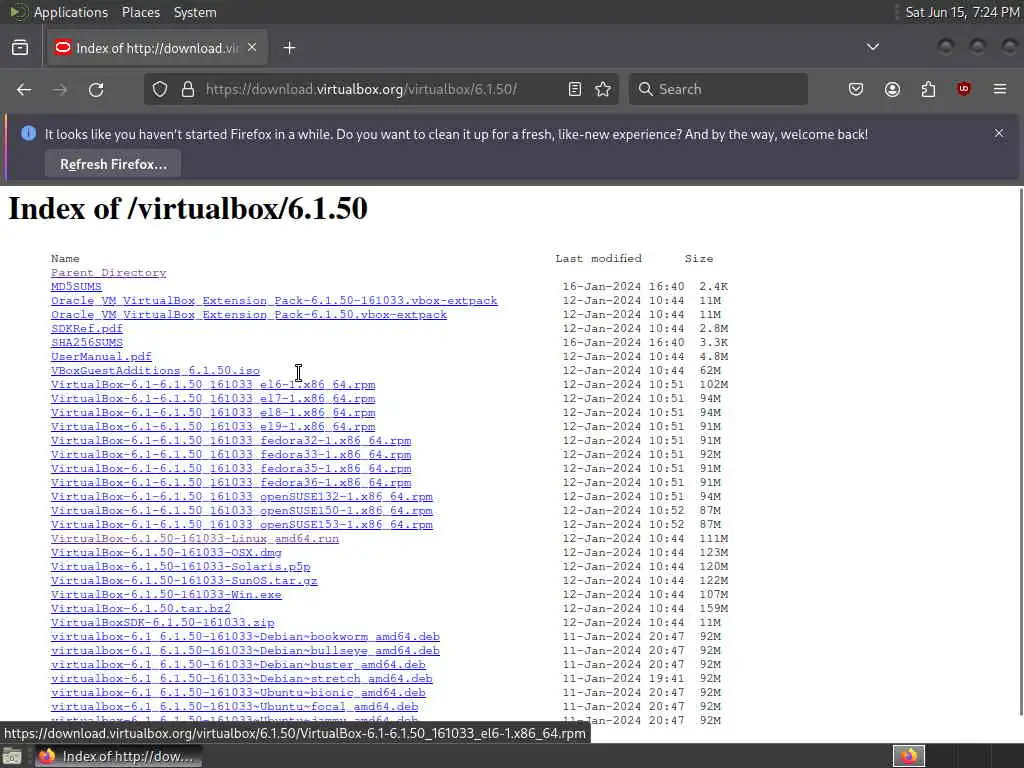Download the el7 x86_64 rpm

[x=213, y=398]
